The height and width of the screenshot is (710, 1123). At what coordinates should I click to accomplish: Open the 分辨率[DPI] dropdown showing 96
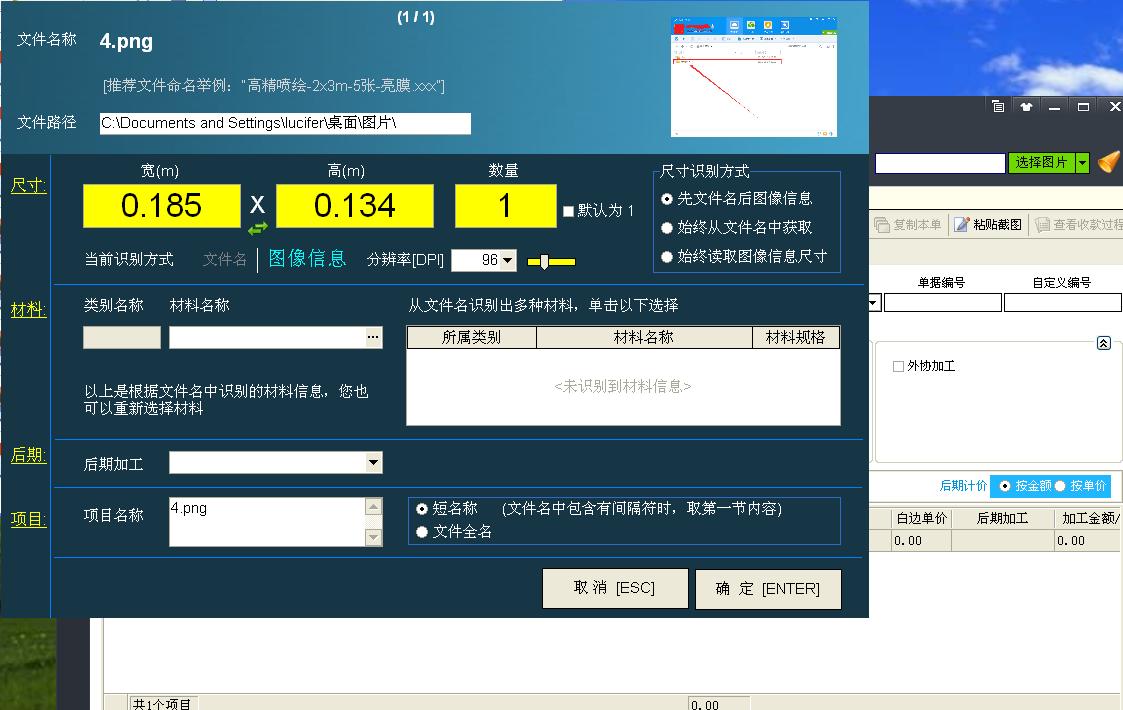(x=508, y=260)
